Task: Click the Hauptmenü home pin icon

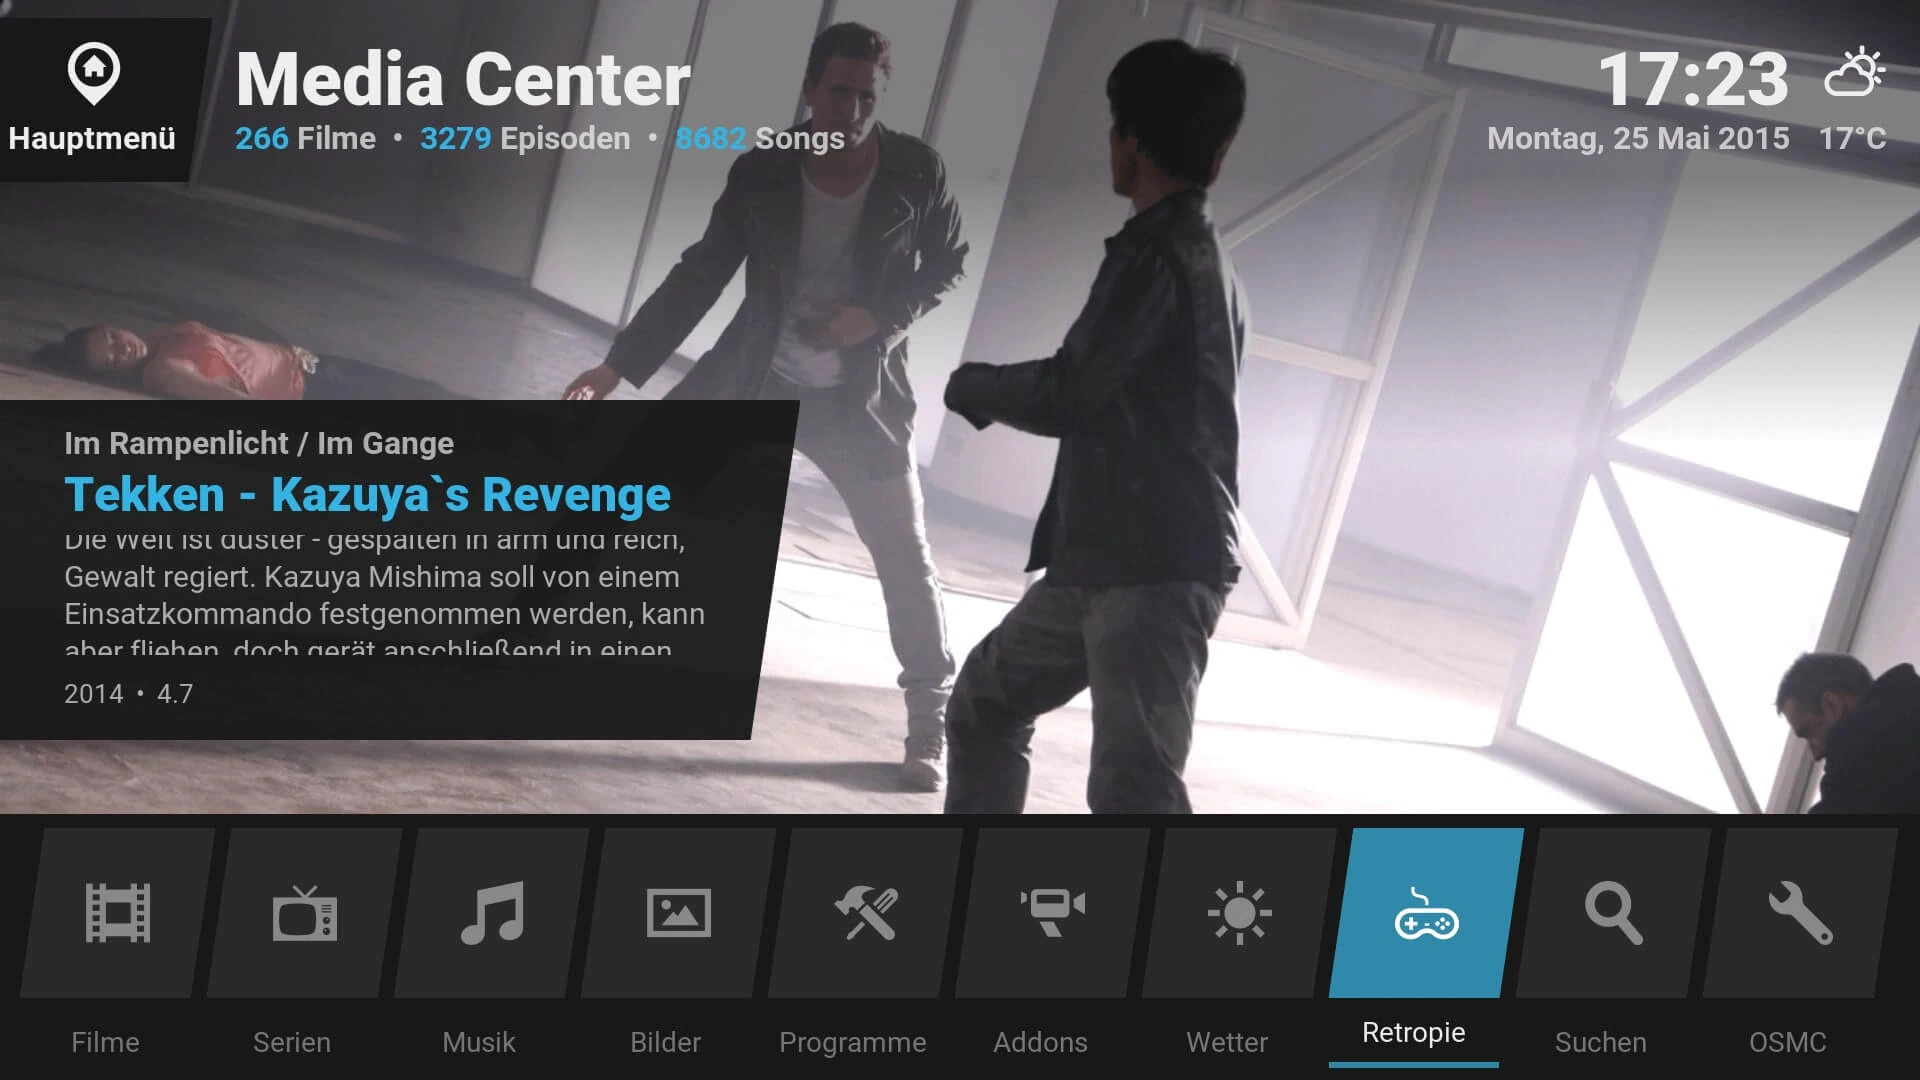Action: tap(94, 75)
